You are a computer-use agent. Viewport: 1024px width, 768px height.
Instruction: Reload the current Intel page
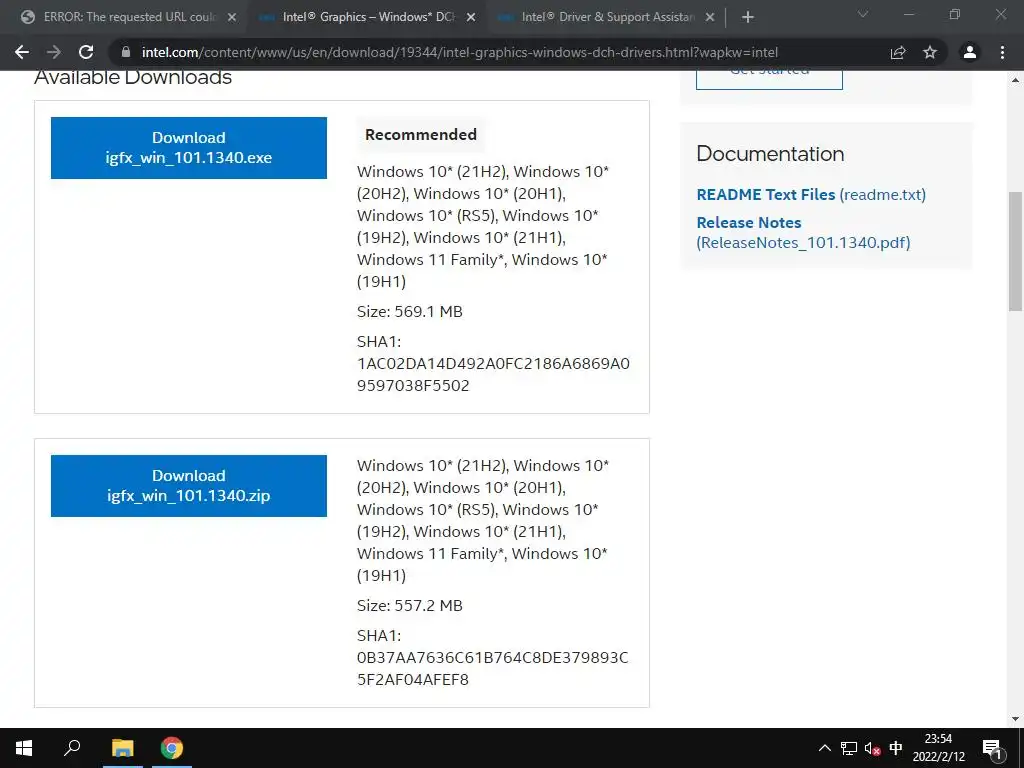click(86, 52)
